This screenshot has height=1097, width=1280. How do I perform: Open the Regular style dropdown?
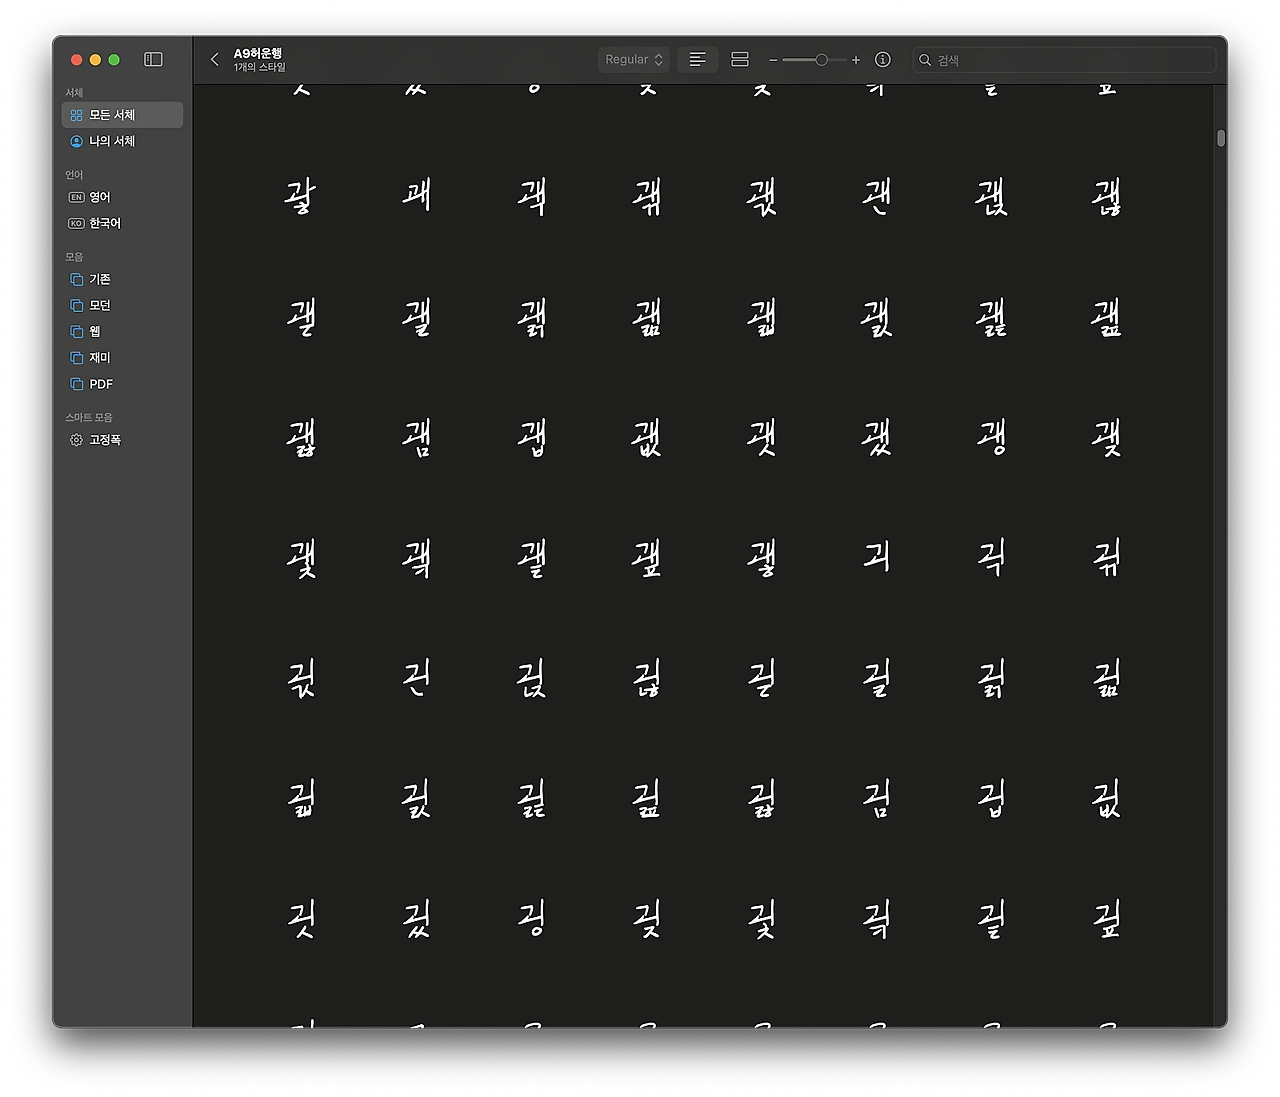pyautogui.click(x=634, y=60)
